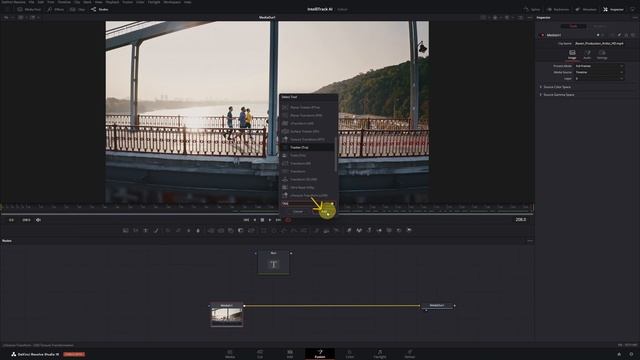The image size is (640, 360).
Task: Go to the Color page
Action: pyautogui.click(x=350, y=354)
